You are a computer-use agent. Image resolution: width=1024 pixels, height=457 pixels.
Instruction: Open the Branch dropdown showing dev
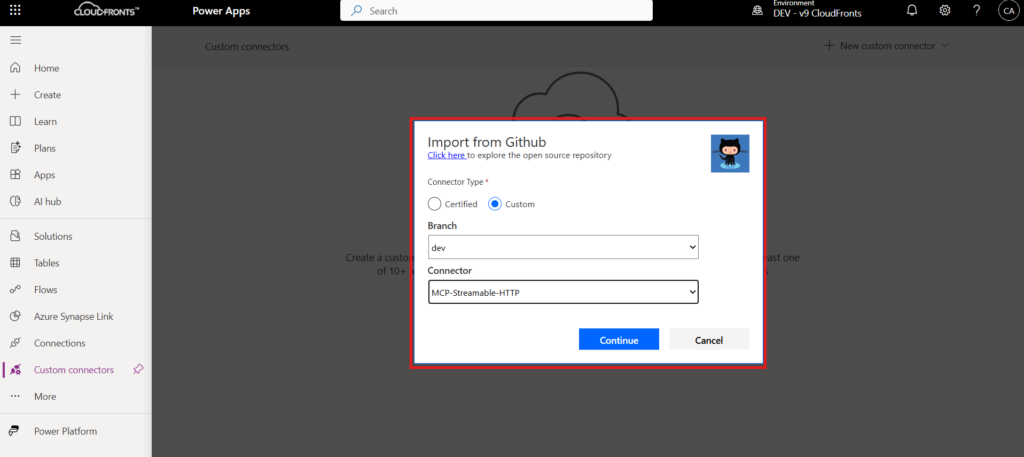[563, 247]
